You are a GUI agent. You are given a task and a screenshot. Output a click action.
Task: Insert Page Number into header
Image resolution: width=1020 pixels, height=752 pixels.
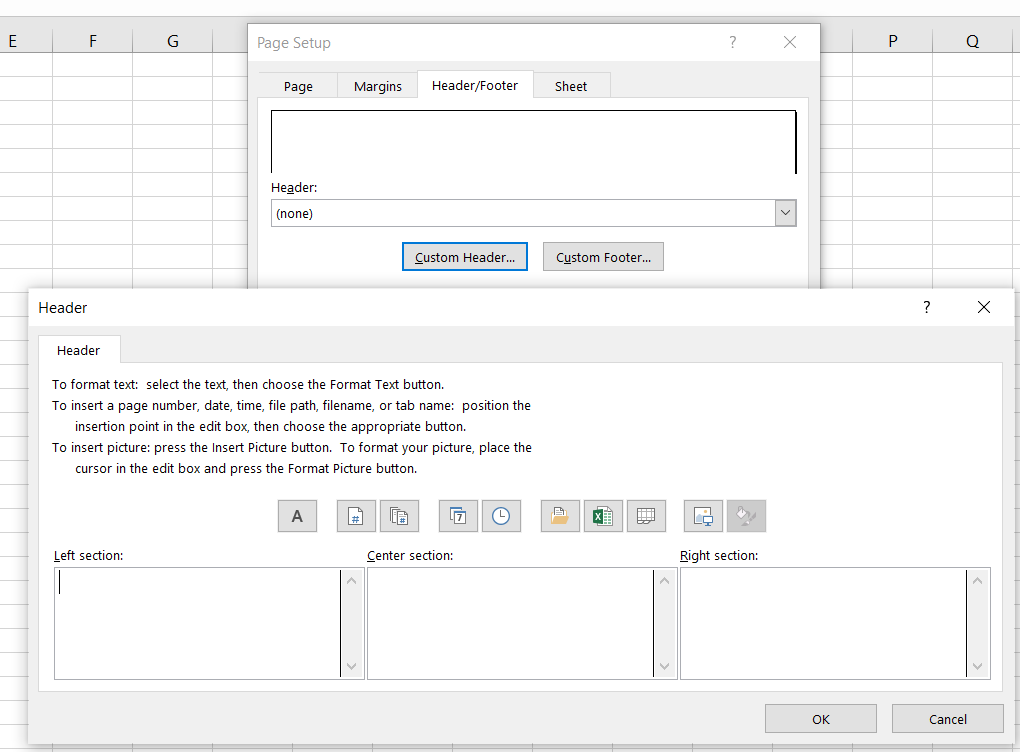pos(356,516)
